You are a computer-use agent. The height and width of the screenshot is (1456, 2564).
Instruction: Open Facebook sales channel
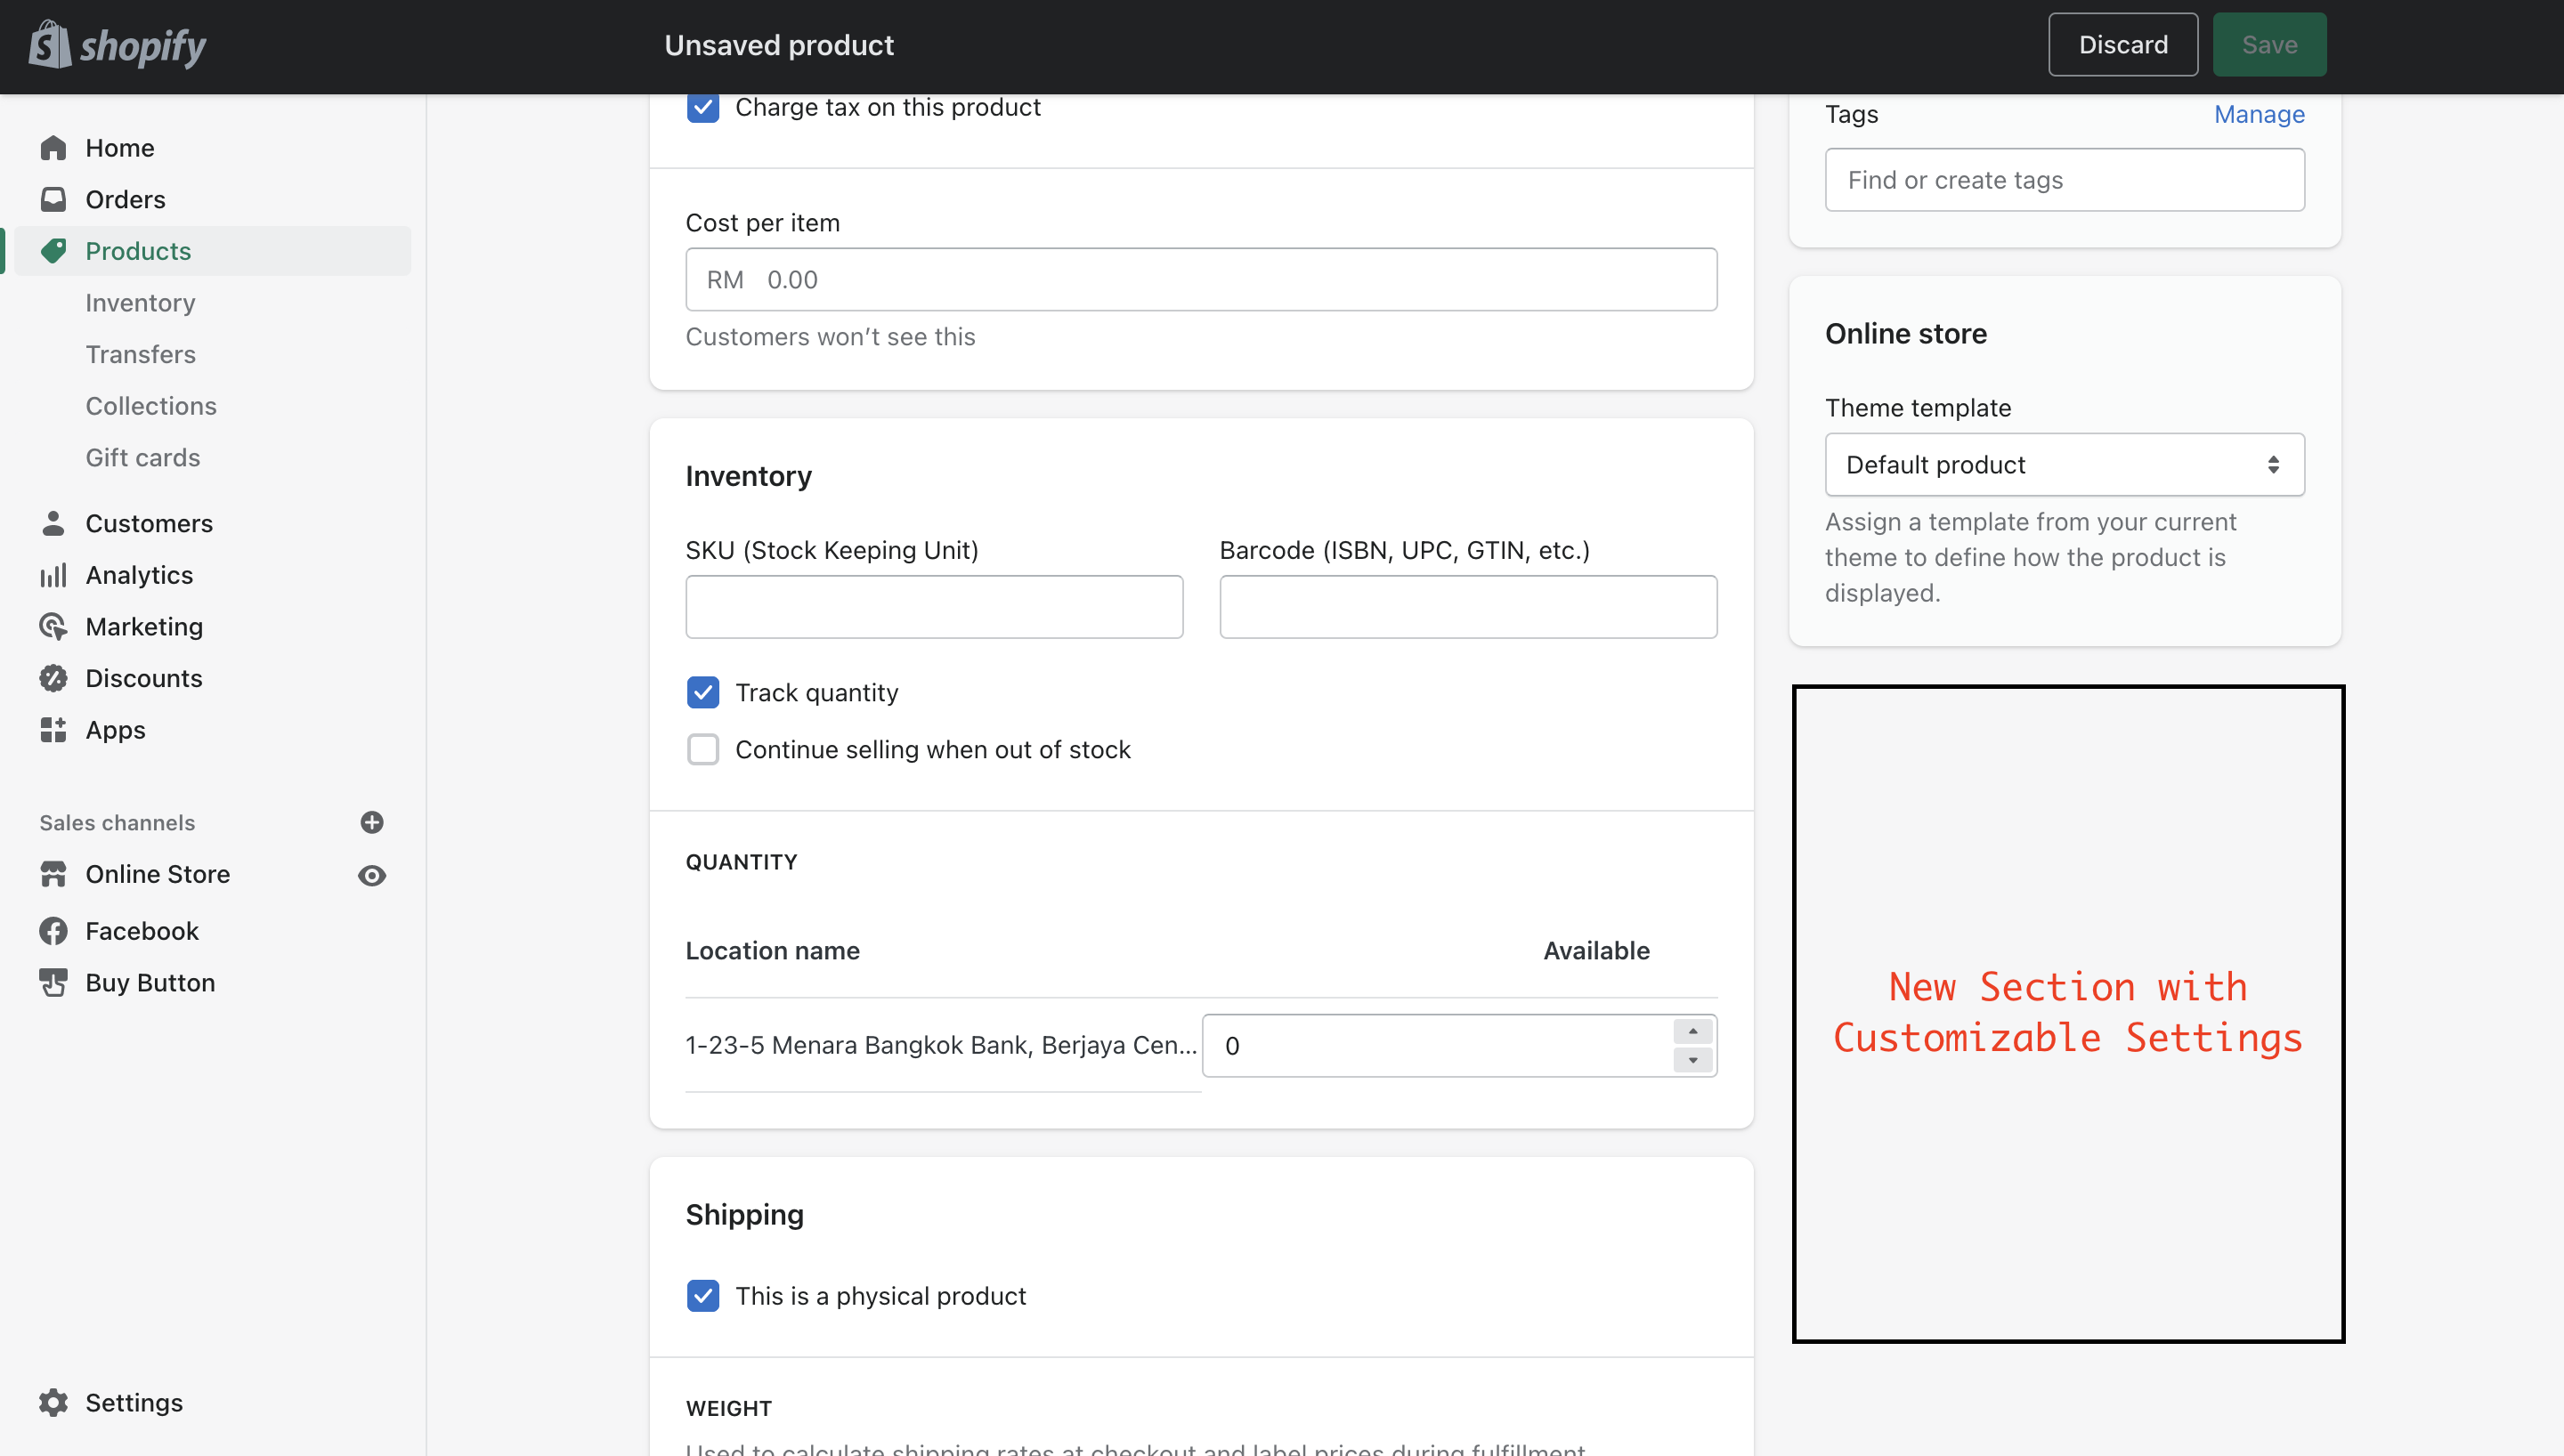coord(142,931)
